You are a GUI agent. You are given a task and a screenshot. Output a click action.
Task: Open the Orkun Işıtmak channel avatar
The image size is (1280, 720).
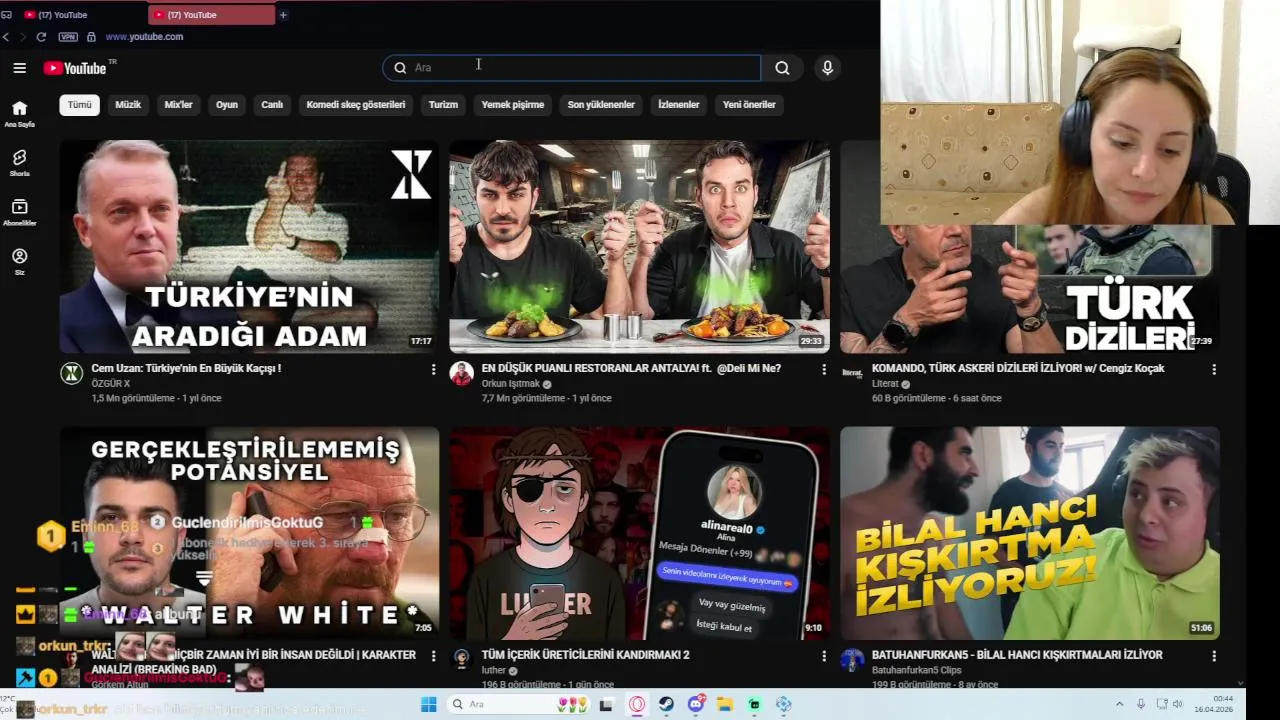pos(461,373)
